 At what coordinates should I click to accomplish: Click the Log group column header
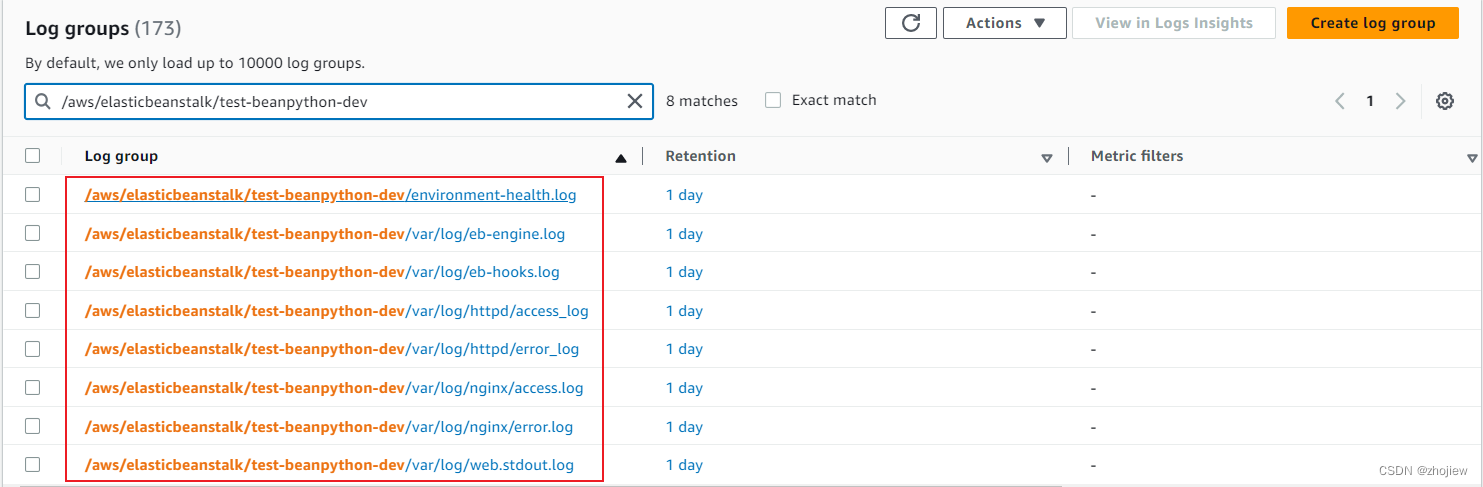tap(121, 156)
